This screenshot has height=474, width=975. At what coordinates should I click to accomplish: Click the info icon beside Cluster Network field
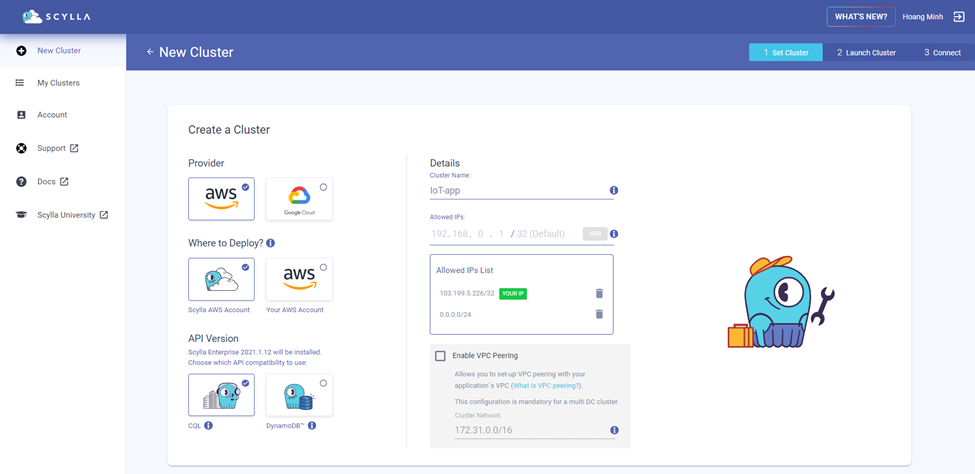click(614, 430)
